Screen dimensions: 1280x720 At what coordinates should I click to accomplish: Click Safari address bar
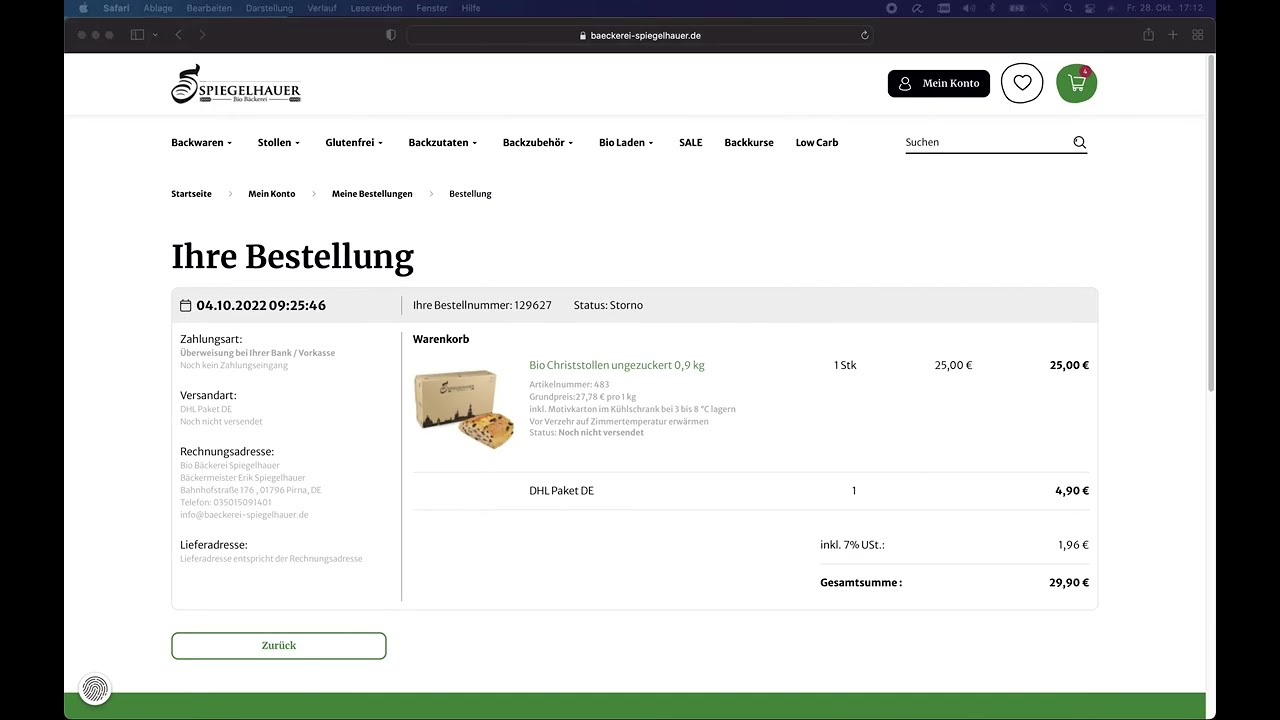[x=640, y=35]
